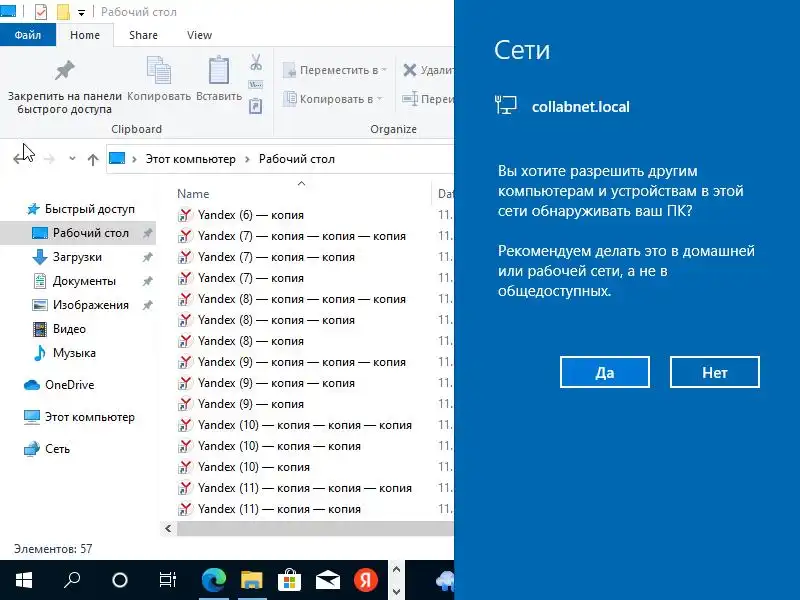Click pin icon next to Загрузки
This screenshot has height=600, width=800.
(147, 257)
